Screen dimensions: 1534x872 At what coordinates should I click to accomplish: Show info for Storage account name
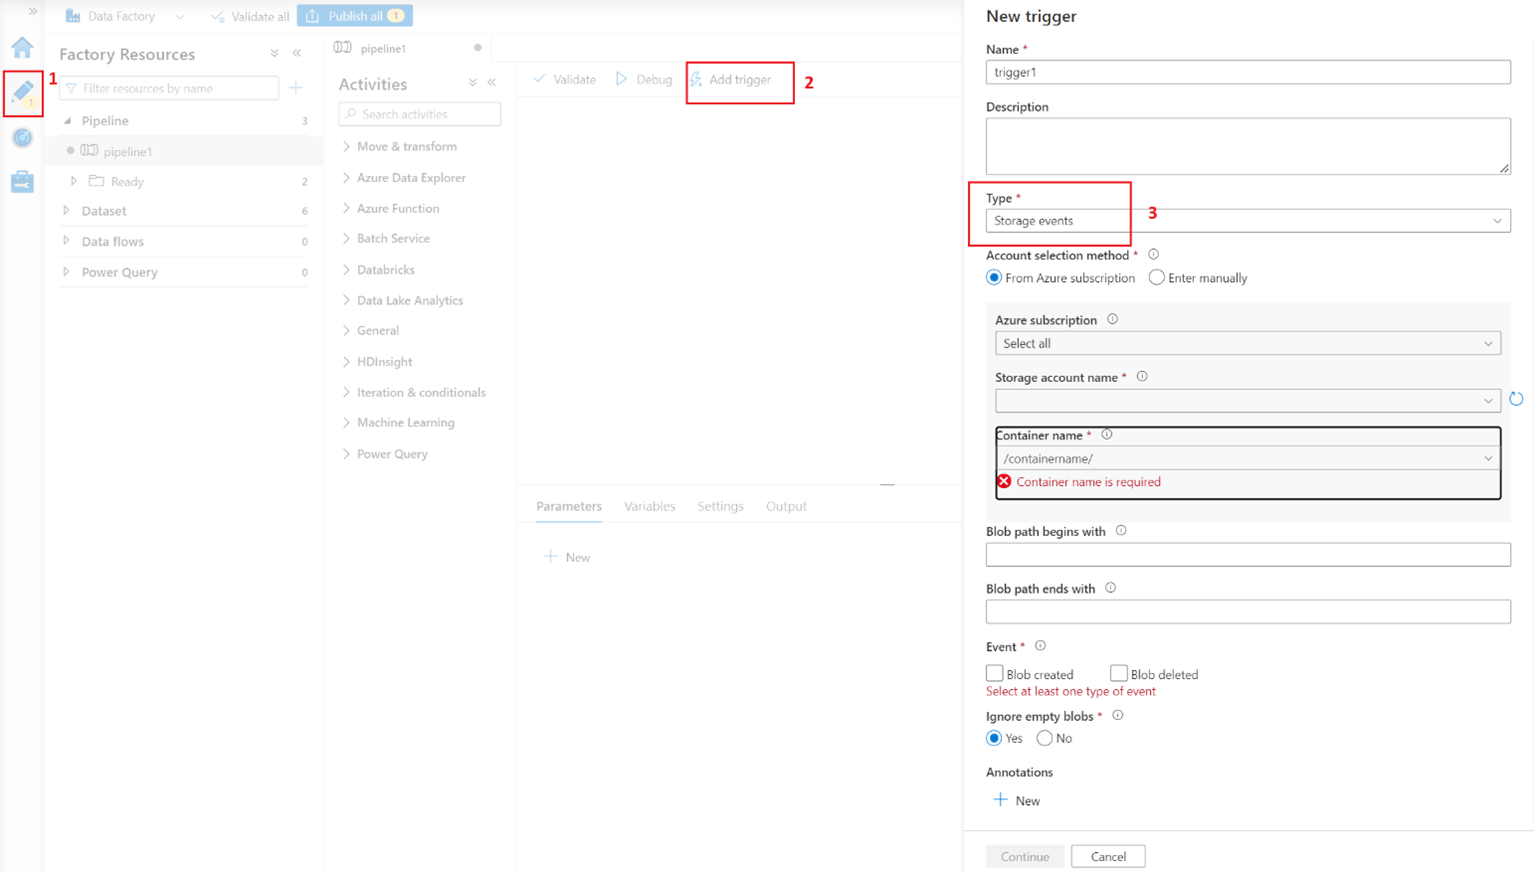1142,377
